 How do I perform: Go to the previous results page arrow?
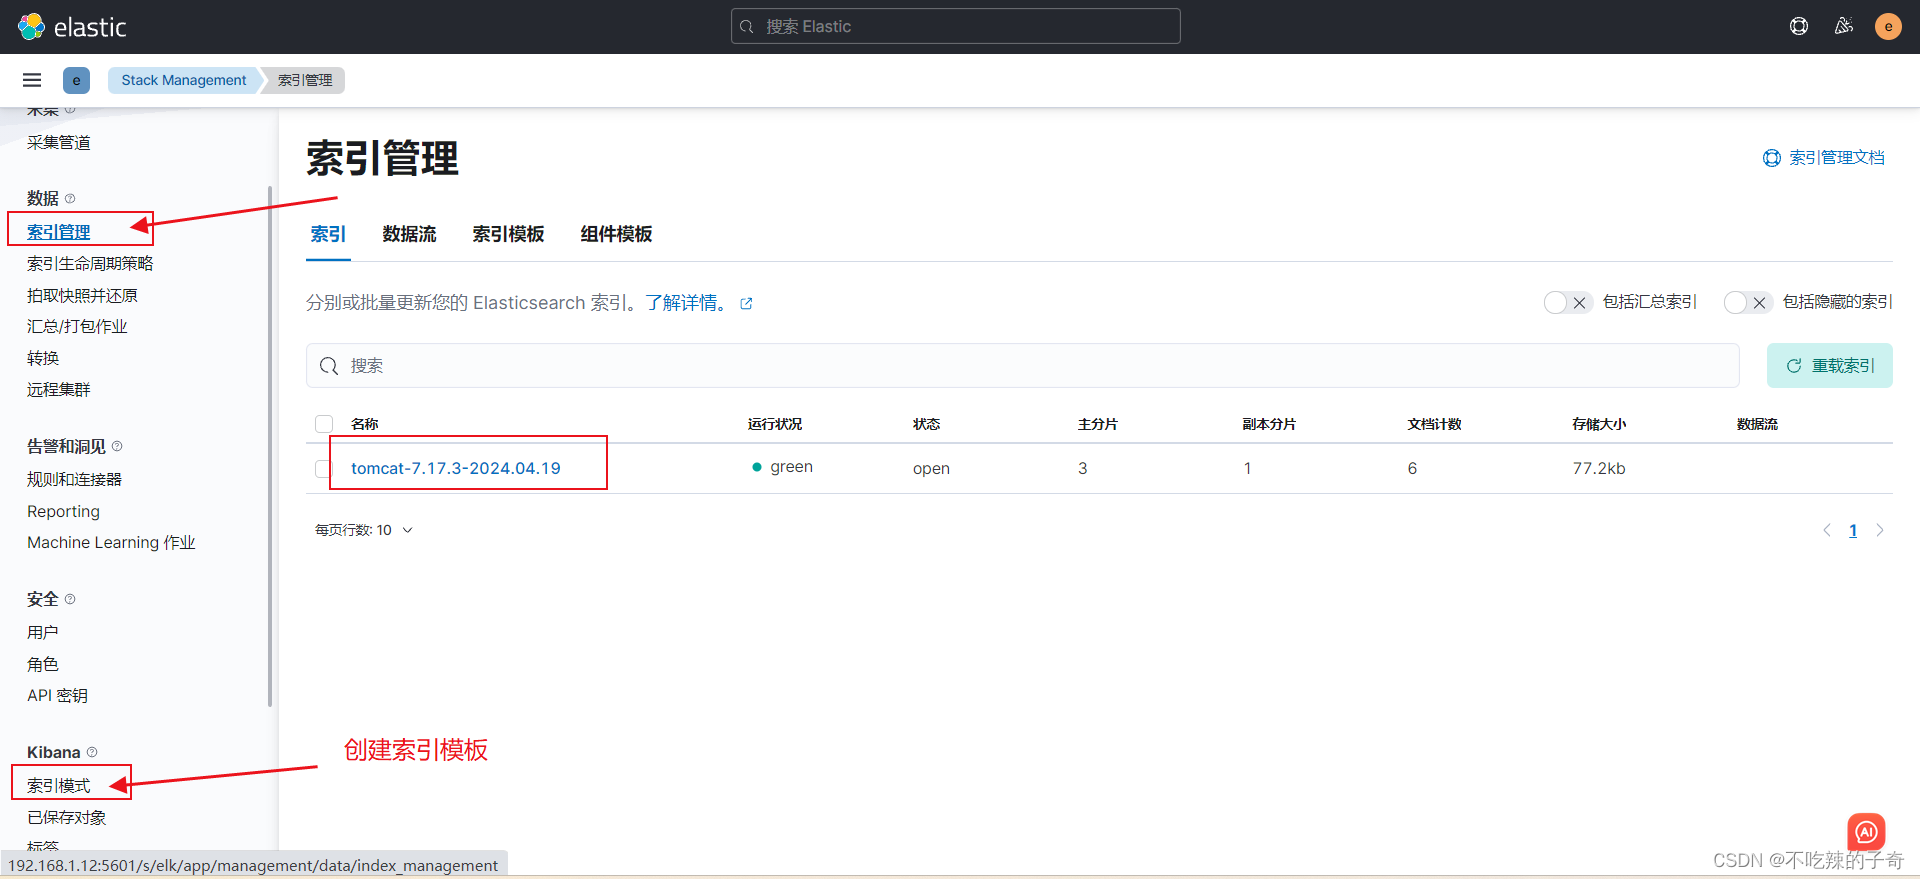click(x=1827, y=530)
